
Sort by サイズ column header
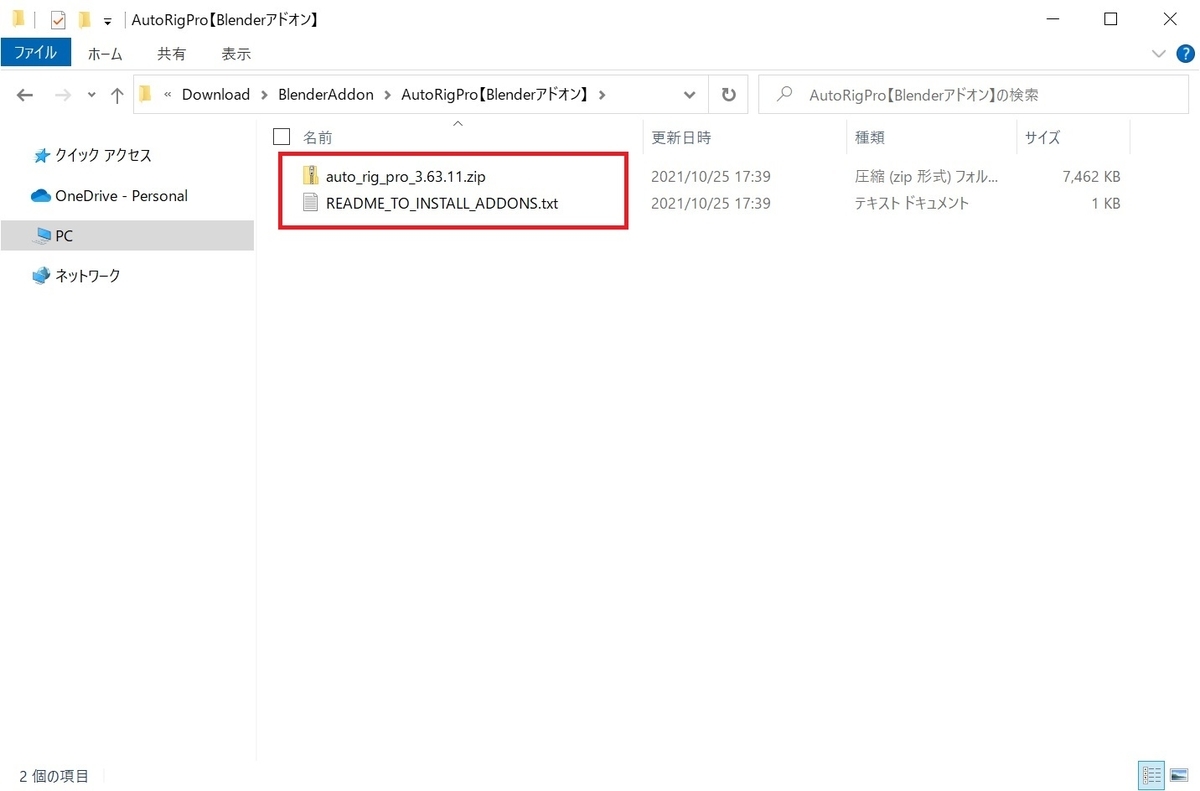1041,137
